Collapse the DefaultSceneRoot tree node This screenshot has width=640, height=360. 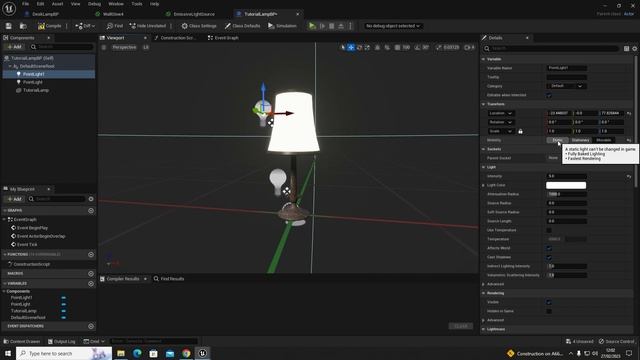(x=10, y=66)
